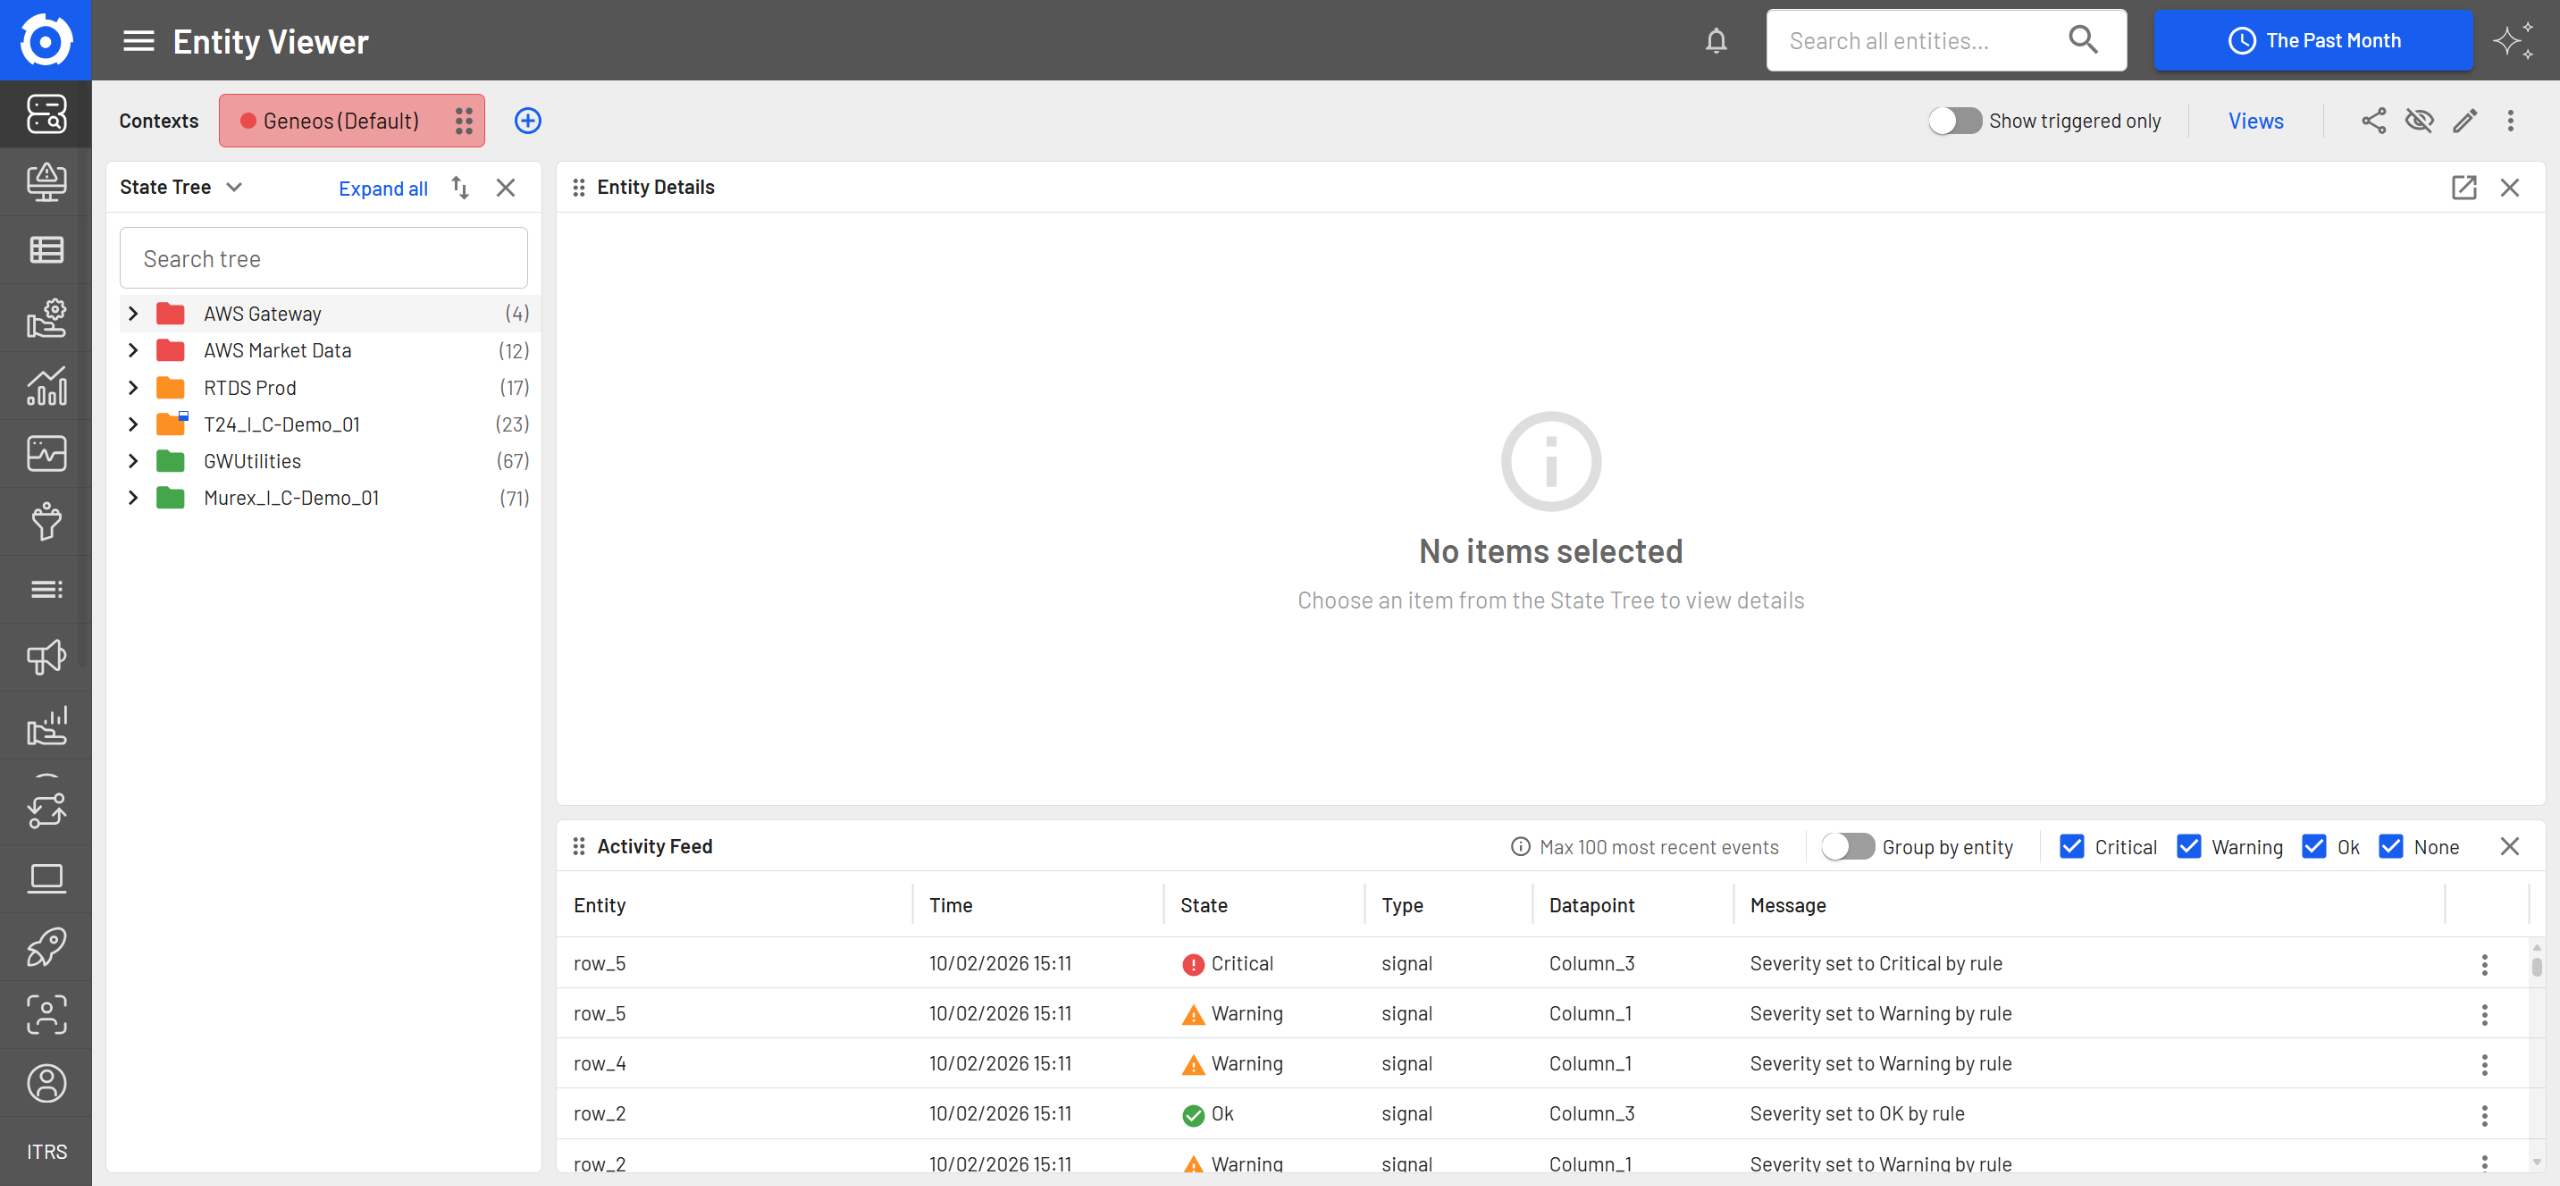Open the hamburger main menu

[x=138, y=41]
